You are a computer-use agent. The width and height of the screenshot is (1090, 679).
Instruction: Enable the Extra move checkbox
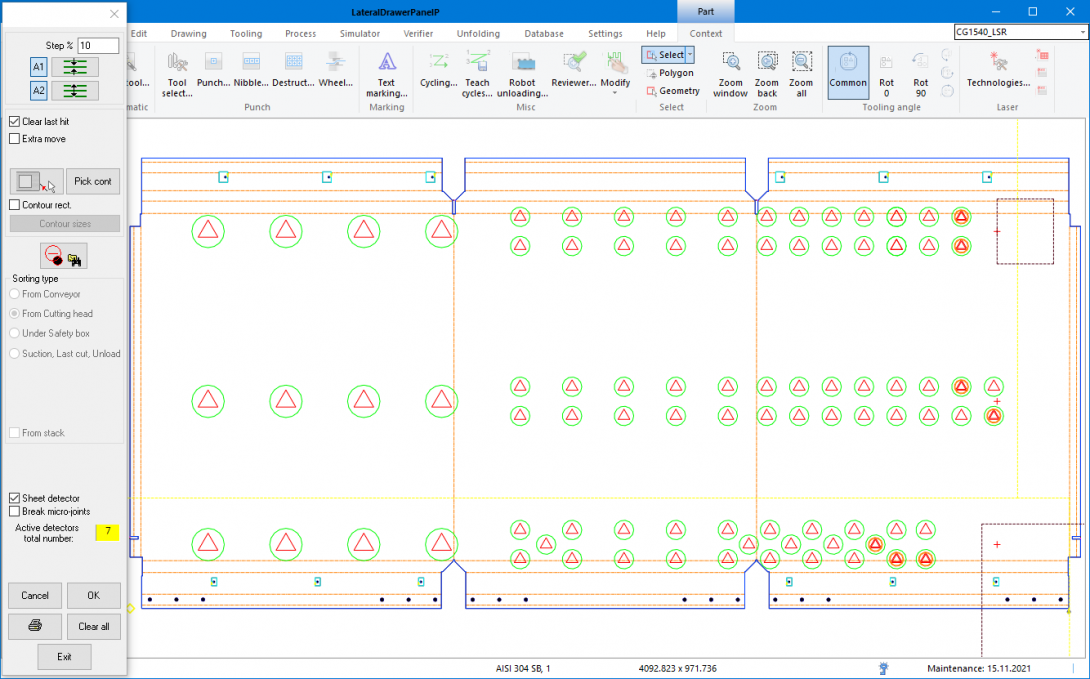(14, 139)
